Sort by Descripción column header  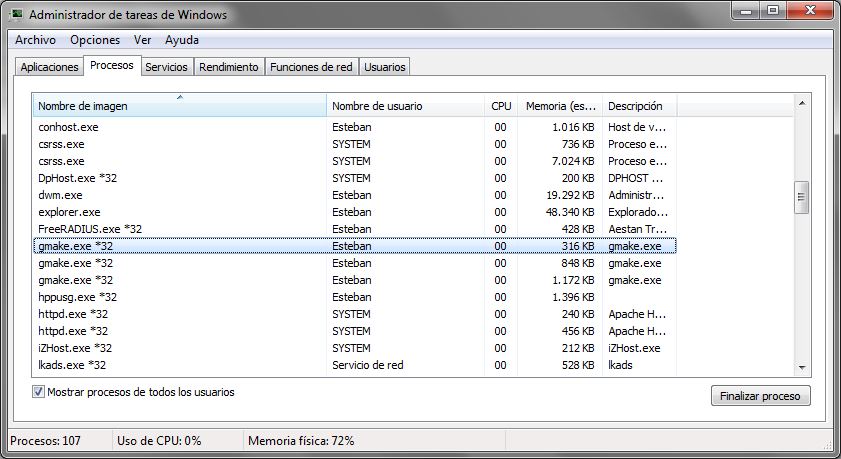click(x=639, y=106)
